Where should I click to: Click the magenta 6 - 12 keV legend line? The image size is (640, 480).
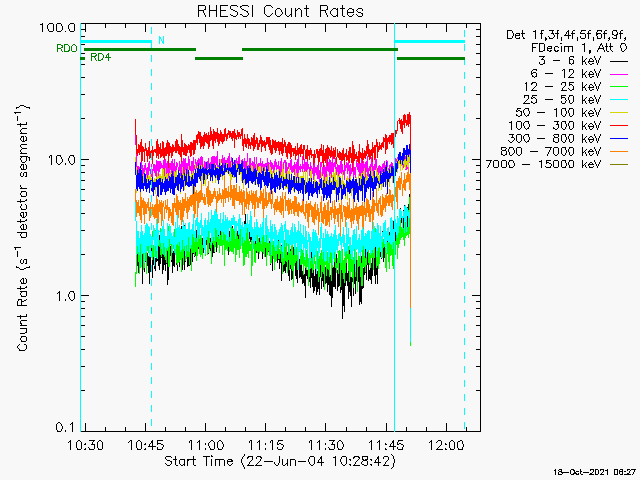(619, 73)
